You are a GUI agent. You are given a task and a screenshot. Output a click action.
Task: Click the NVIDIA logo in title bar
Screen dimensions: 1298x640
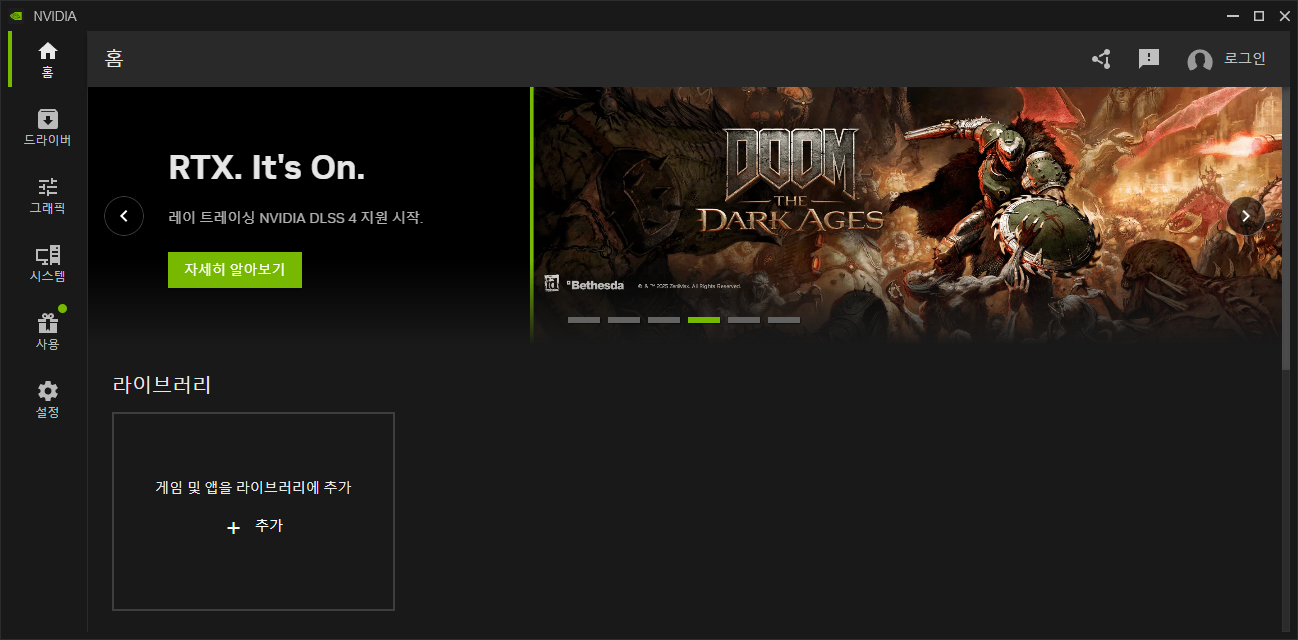click(16, 16)
